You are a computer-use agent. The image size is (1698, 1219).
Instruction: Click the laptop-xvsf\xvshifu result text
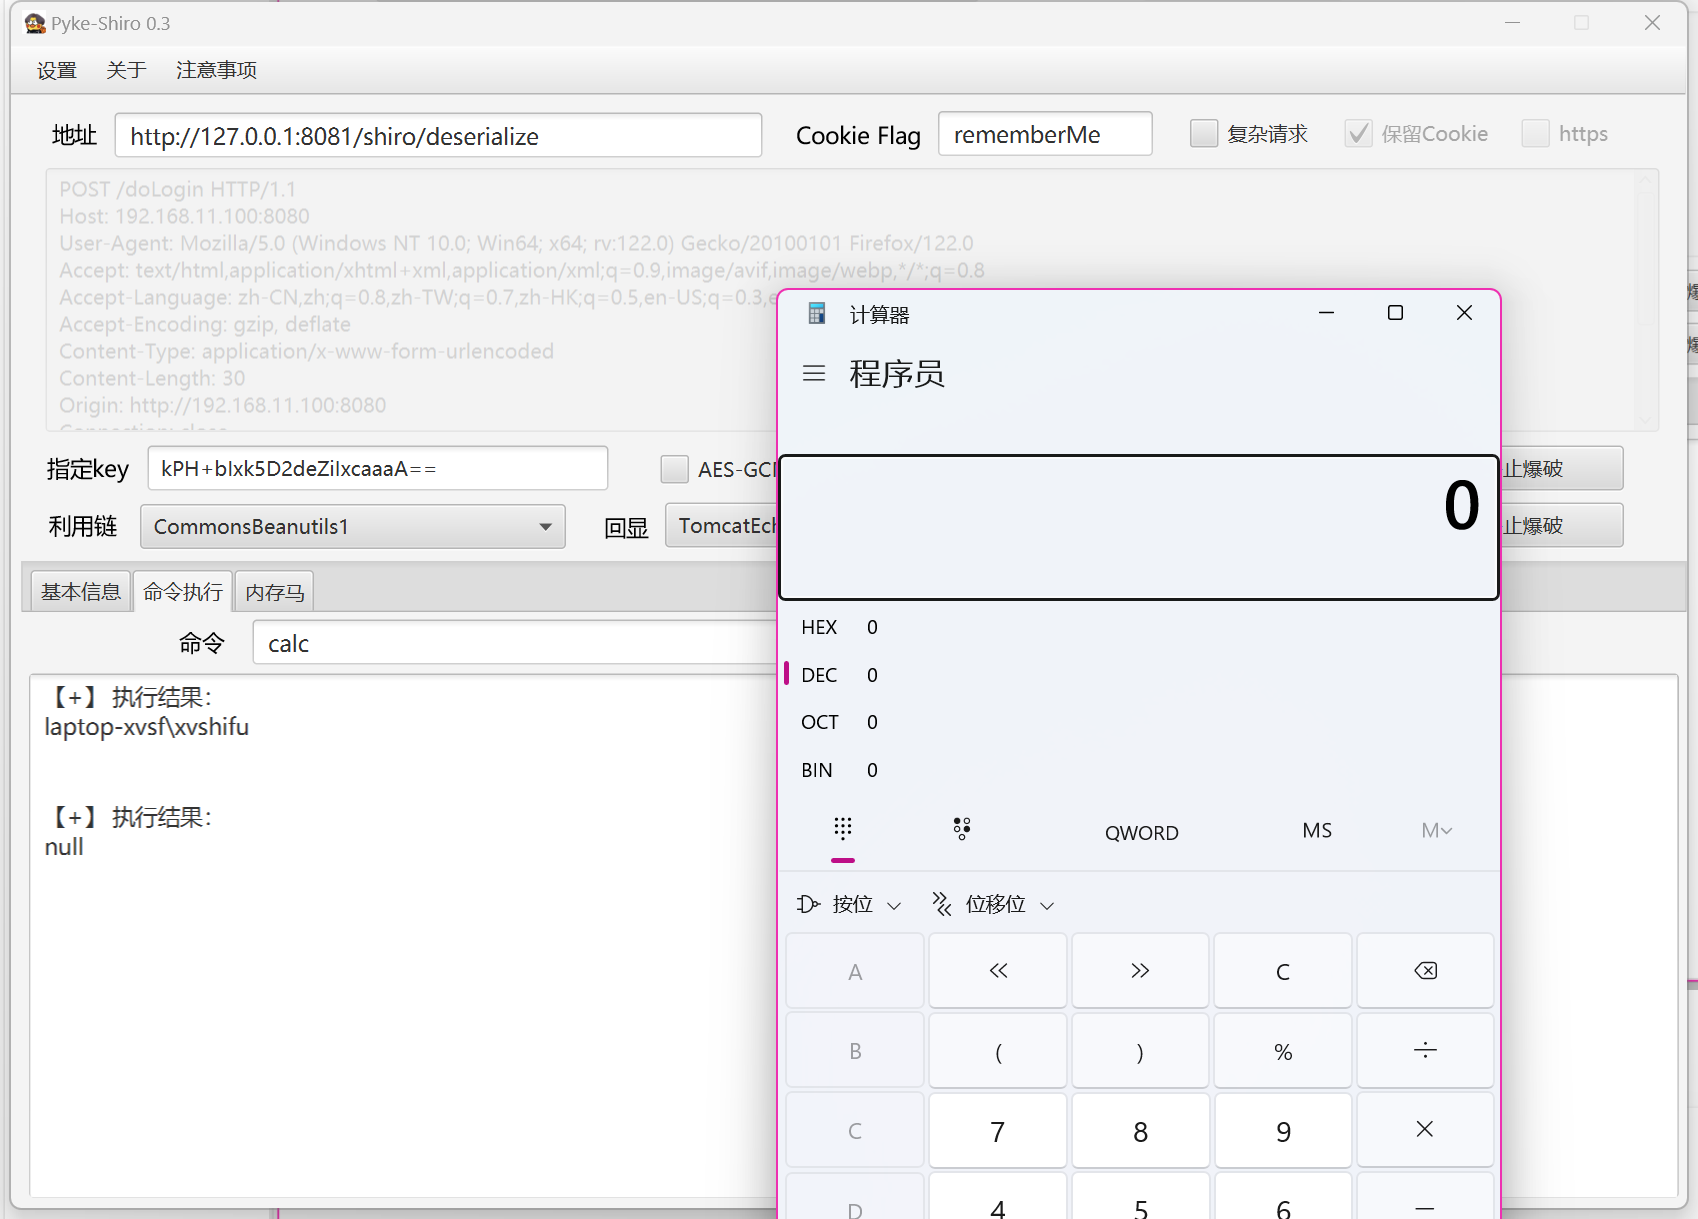147,727
